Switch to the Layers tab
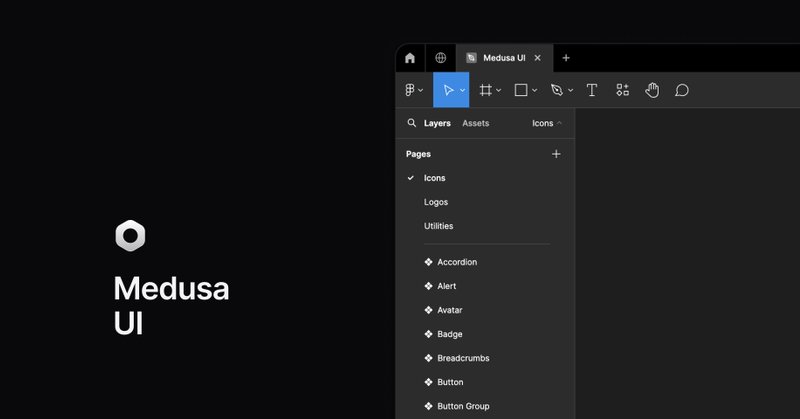Screen dimensions: 800x419 [x=437, y=123]
